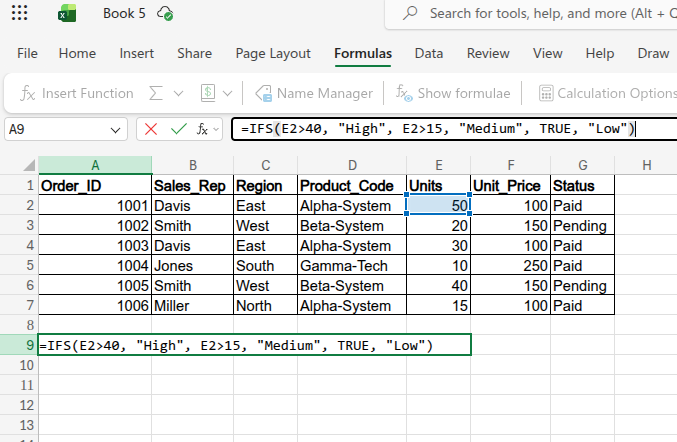Screen dimensions: 677x442
Task: Select row 9 header
Action: [19, 345]
